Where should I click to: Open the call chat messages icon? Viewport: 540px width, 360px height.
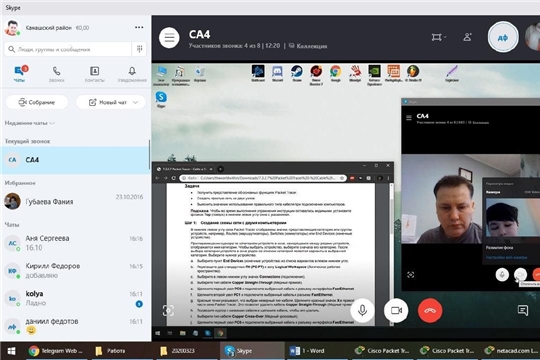click(523, 310)
